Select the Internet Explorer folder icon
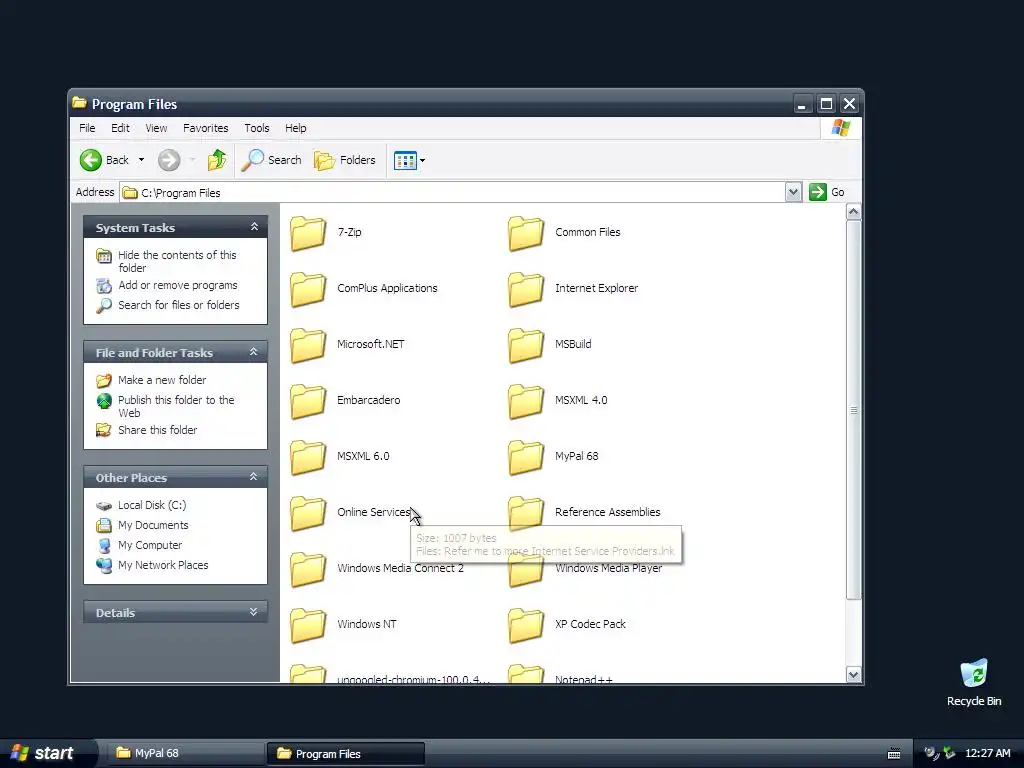 526,289
